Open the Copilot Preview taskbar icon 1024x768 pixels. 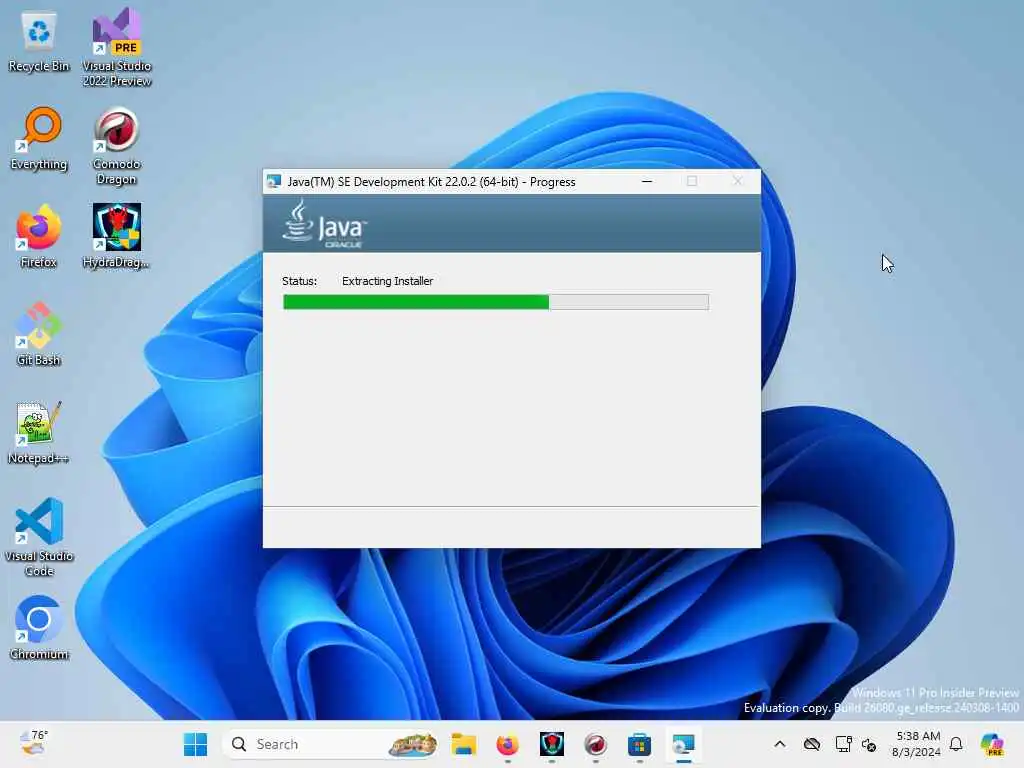(992, 744)
